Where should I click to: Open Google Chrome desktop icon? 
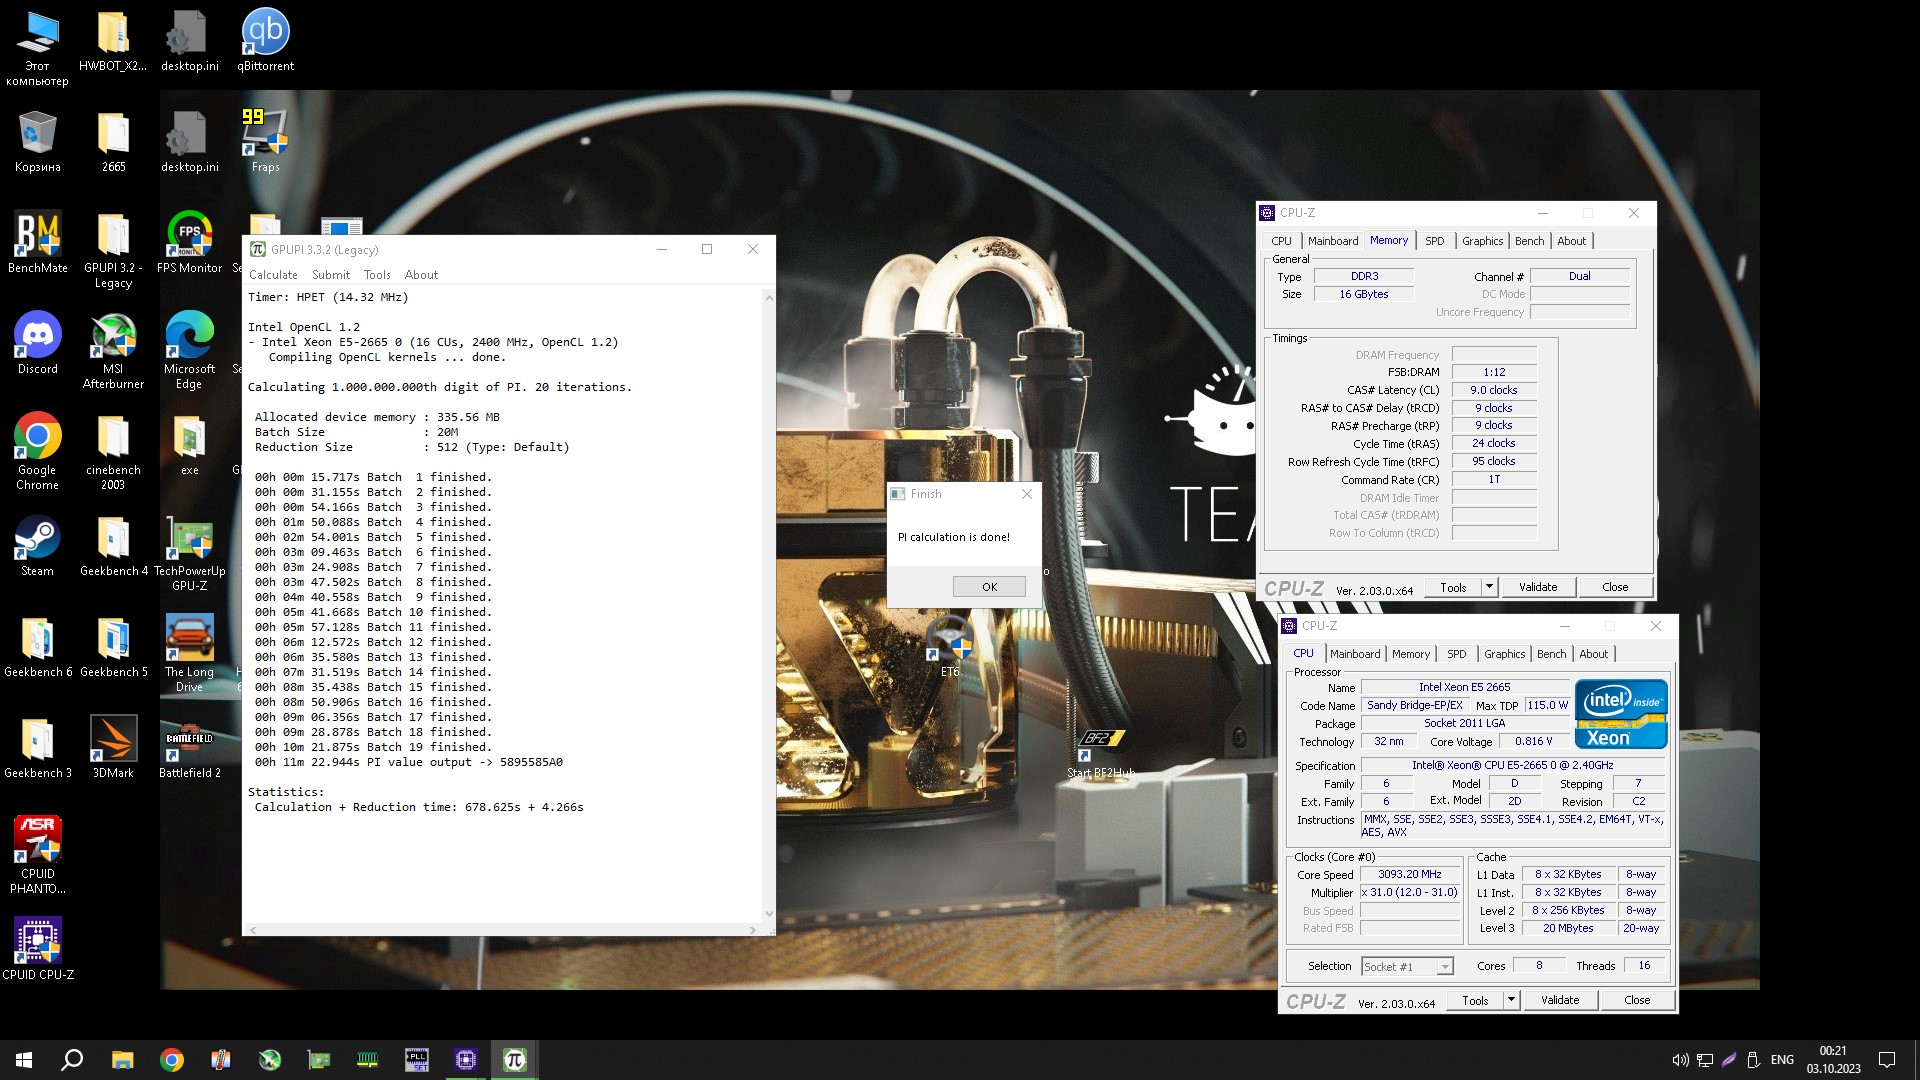point(38,451)
